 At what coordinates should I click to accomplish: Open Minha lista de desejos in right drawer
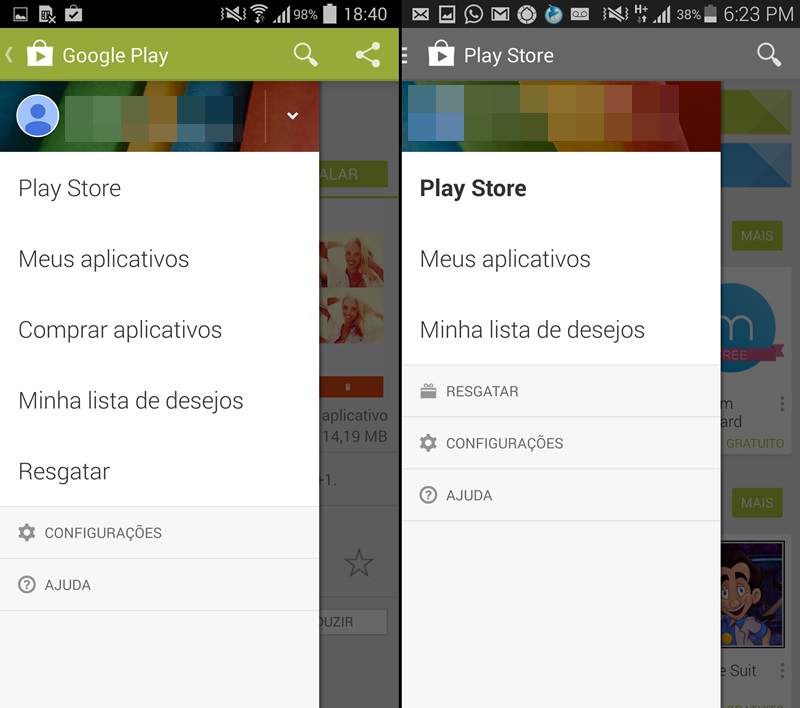[x=561, y=330]
